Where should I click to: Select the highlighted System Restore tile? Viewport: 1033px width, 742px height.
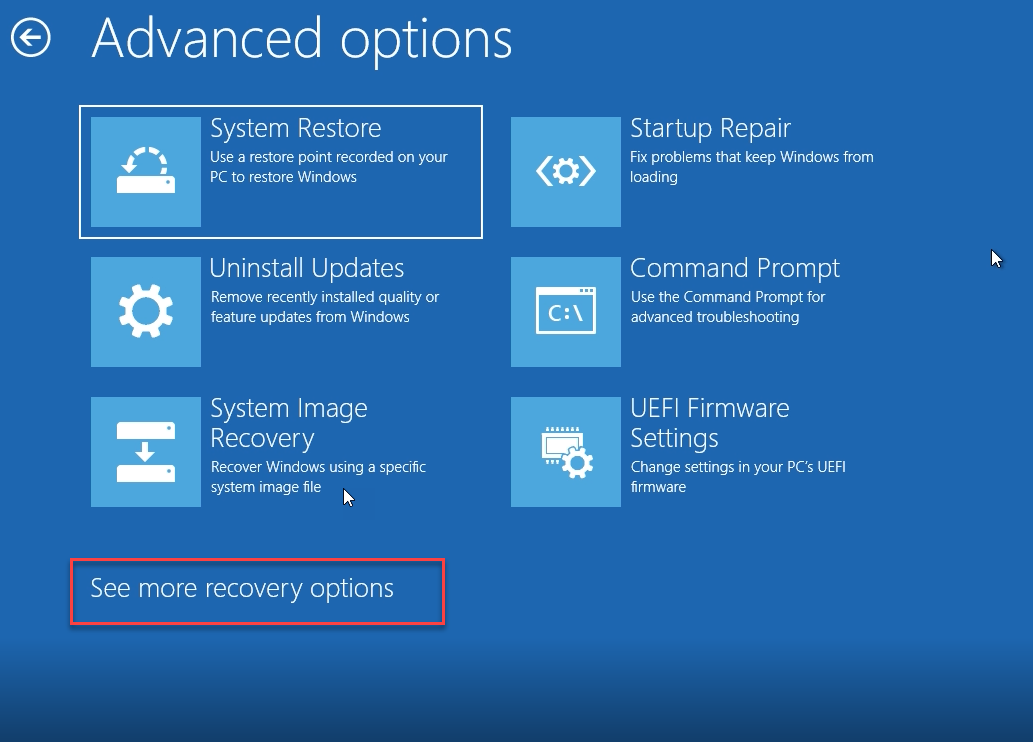pyautogui.click(x=280, y=171)
